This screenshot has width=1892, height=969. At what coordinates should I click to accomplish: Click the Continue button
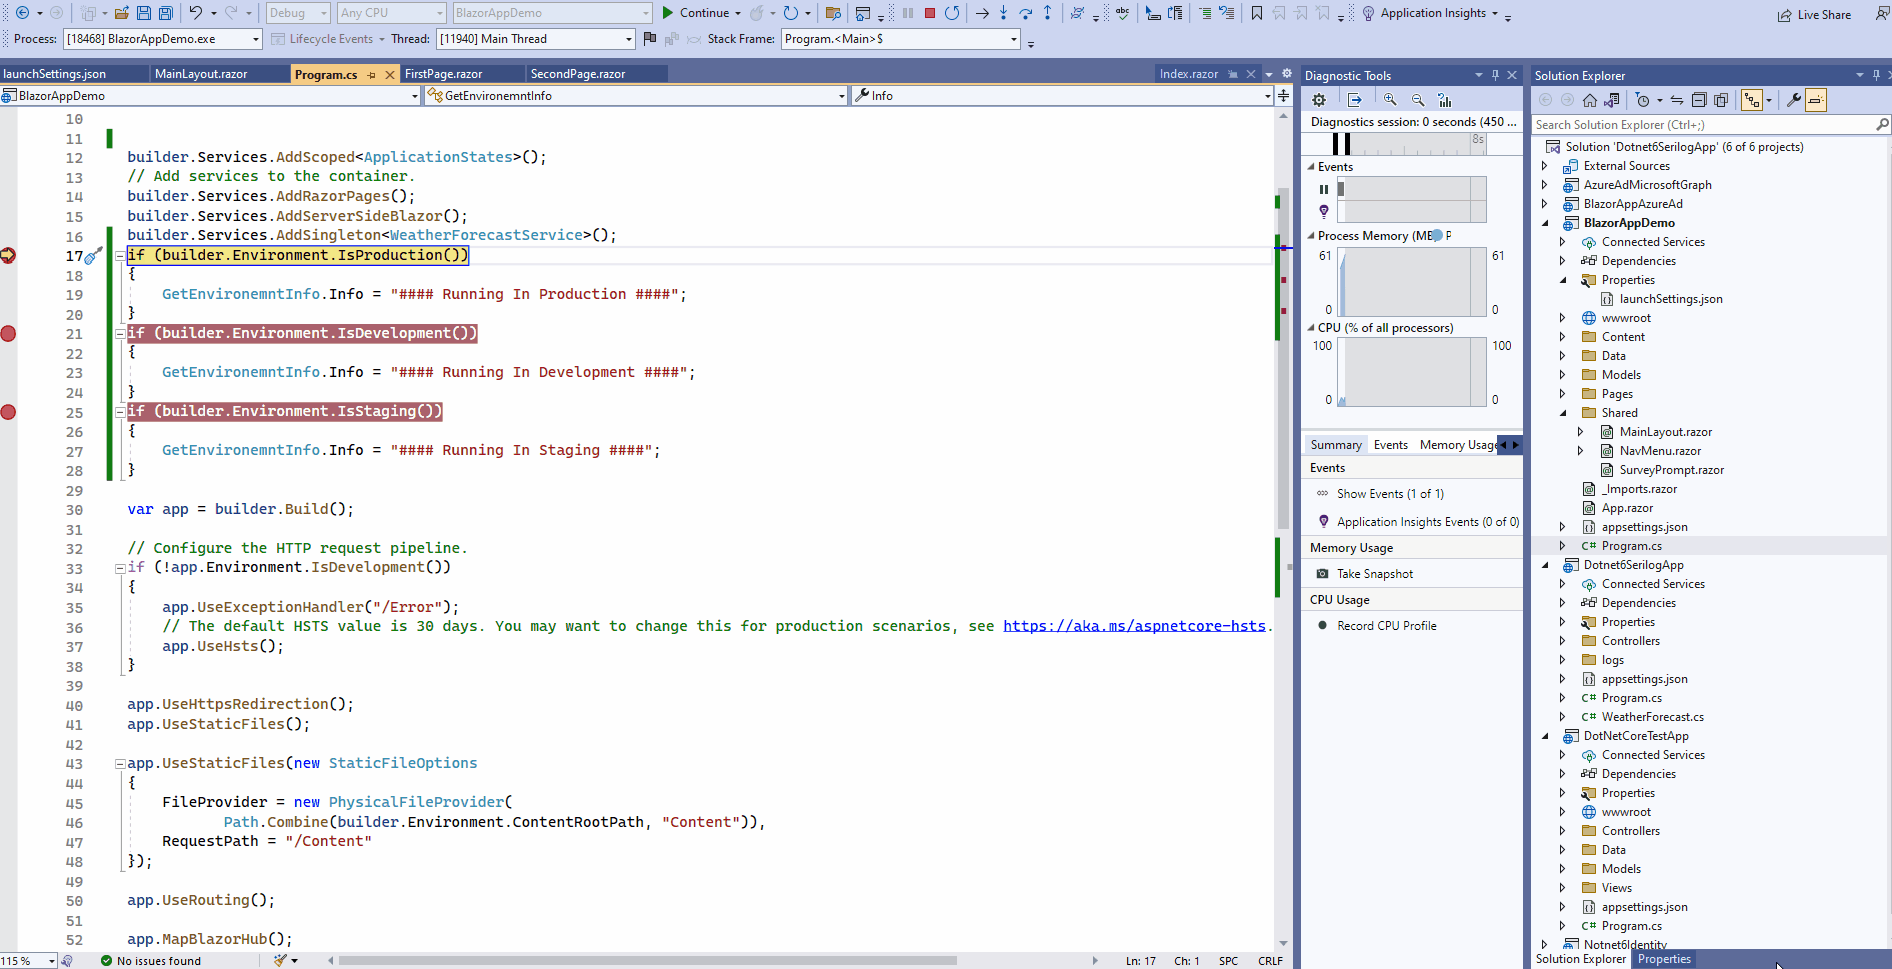699,13
